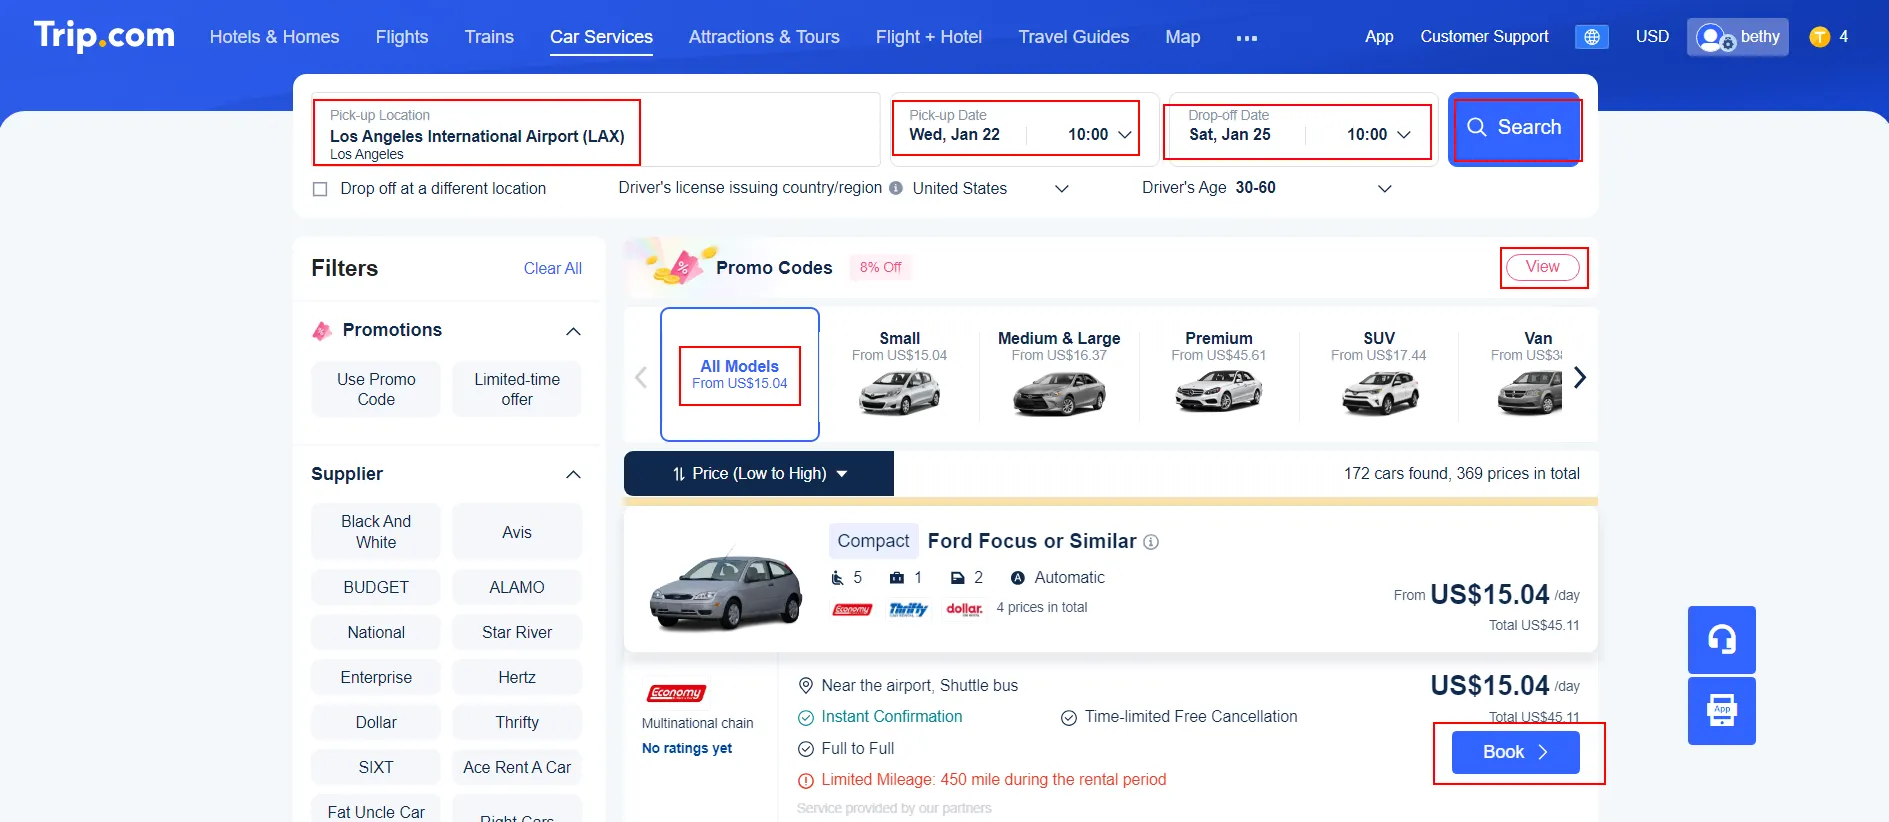Enable Drop off at a different location

pyautogui.click(x=320, y=188)
